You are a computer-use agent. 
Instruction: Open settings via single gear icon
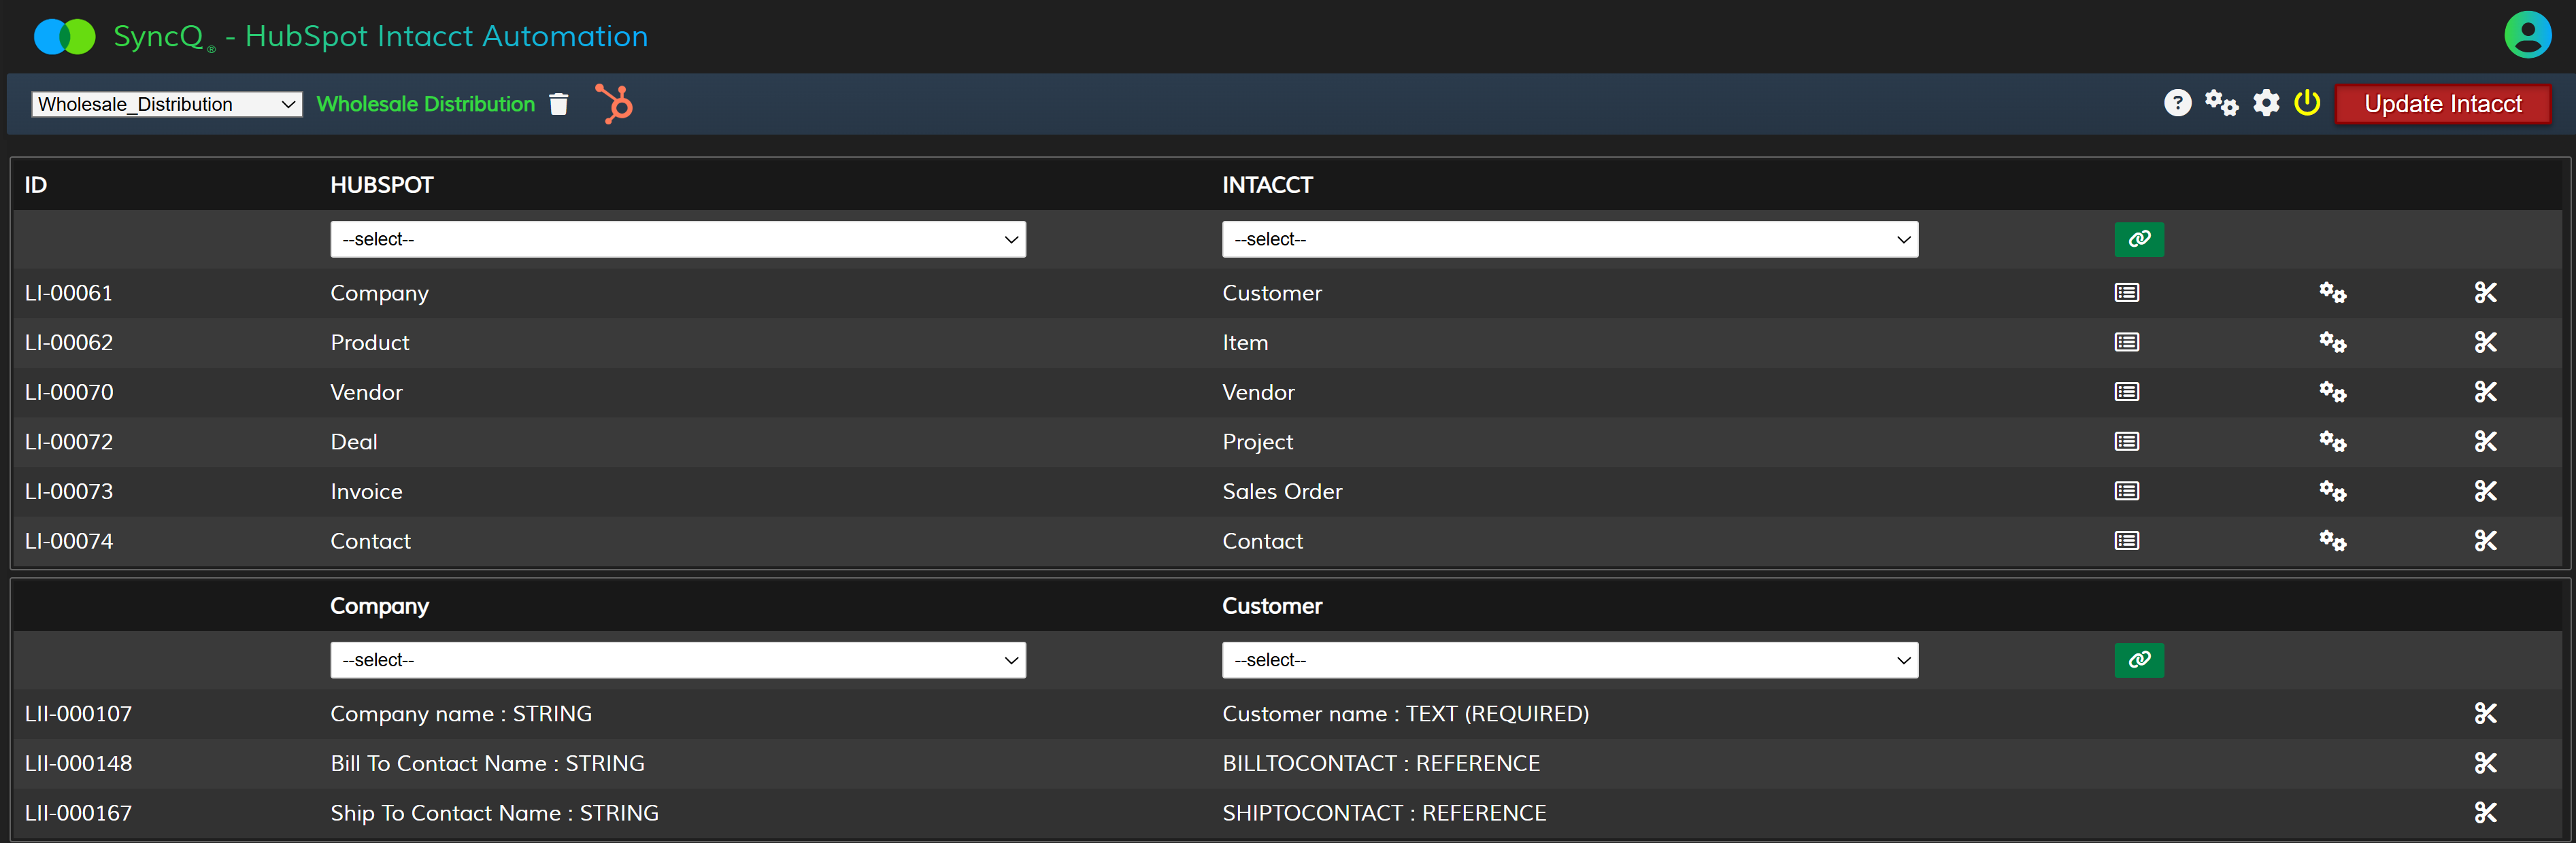(x=2266, y=103)
